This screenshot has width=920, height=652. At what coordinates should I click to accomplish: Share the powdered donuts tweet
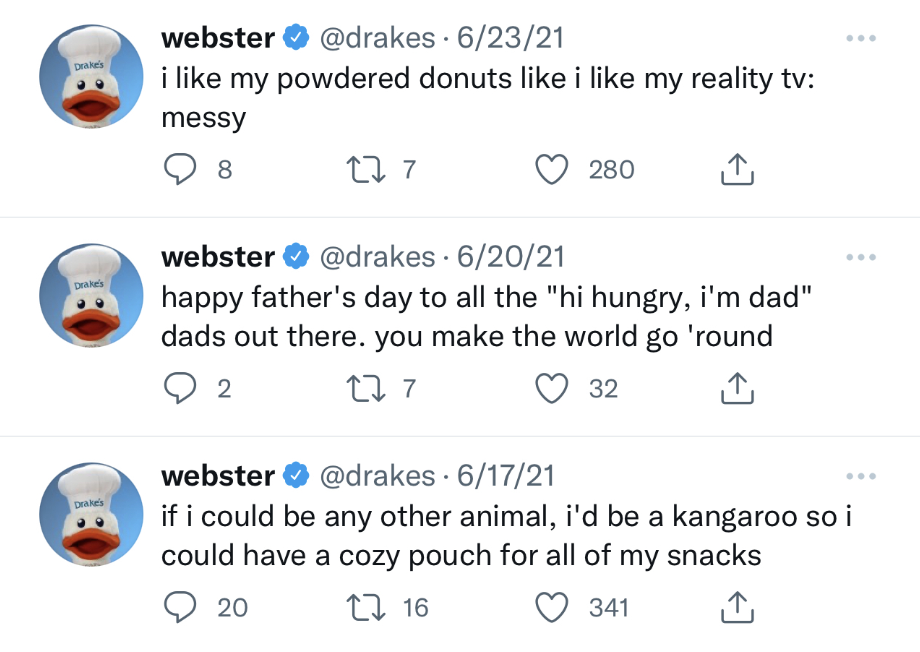(736, 170)
